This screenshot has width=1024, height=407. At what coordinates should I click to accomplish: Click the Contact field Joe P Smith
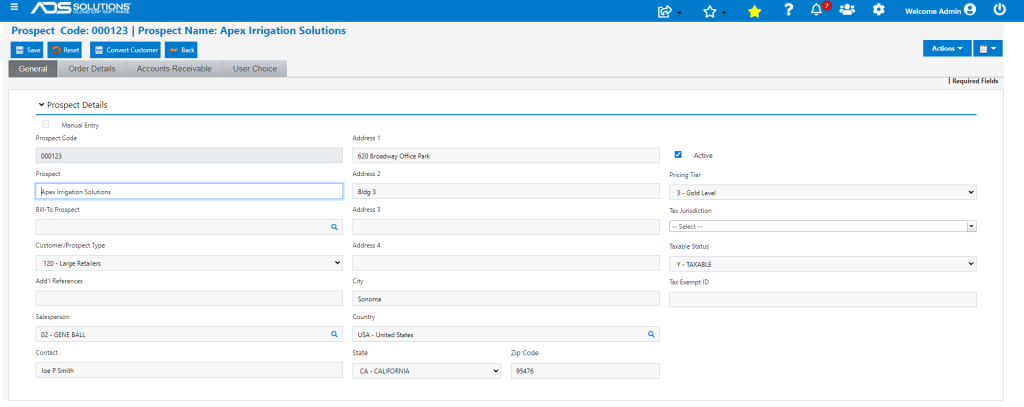(189, 370)
